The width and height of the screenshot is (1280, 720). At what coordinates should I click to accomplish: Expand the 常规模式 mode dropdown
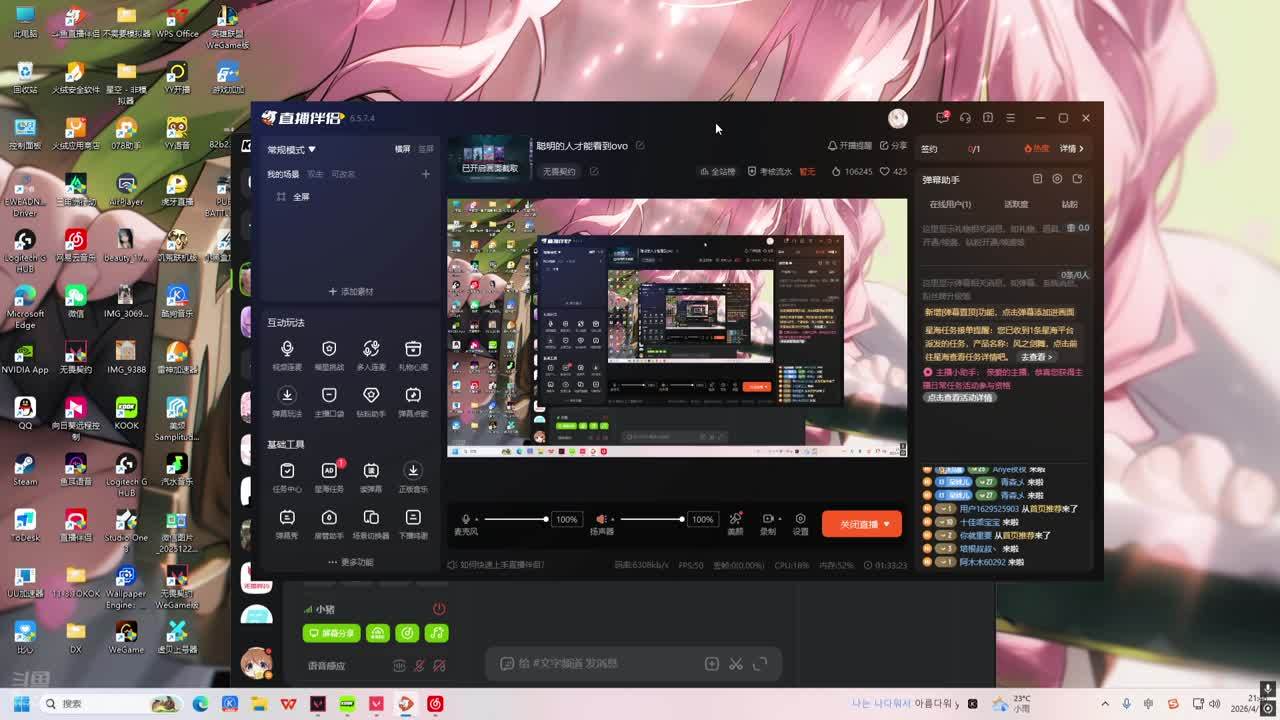291,150
